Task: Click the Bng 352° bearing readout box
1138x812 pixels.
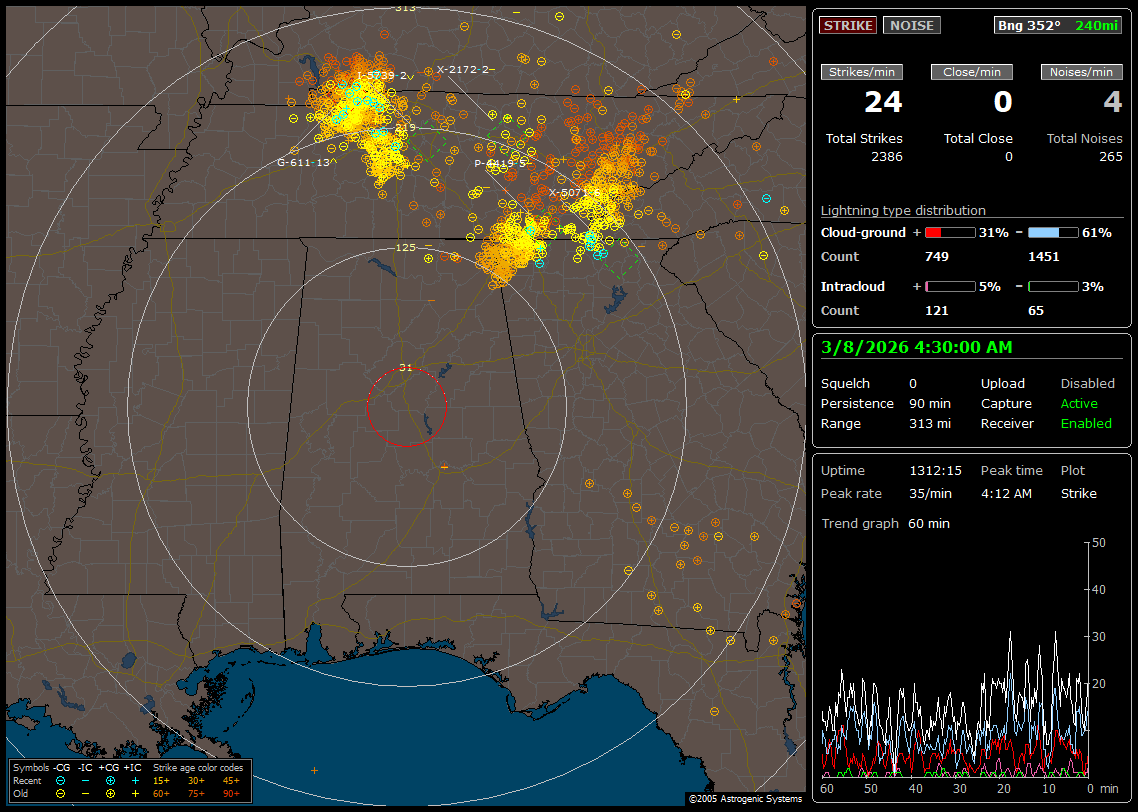Action: click(1058, 25)
